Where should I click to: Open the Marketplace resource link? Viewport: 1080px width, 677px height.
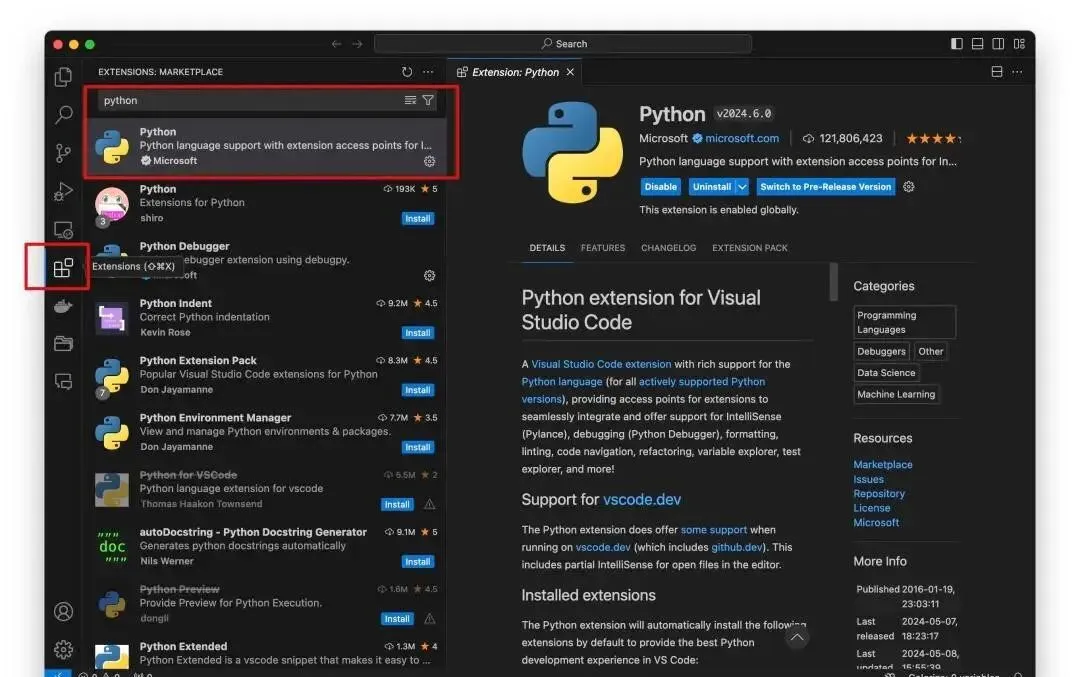coord(882,465)
